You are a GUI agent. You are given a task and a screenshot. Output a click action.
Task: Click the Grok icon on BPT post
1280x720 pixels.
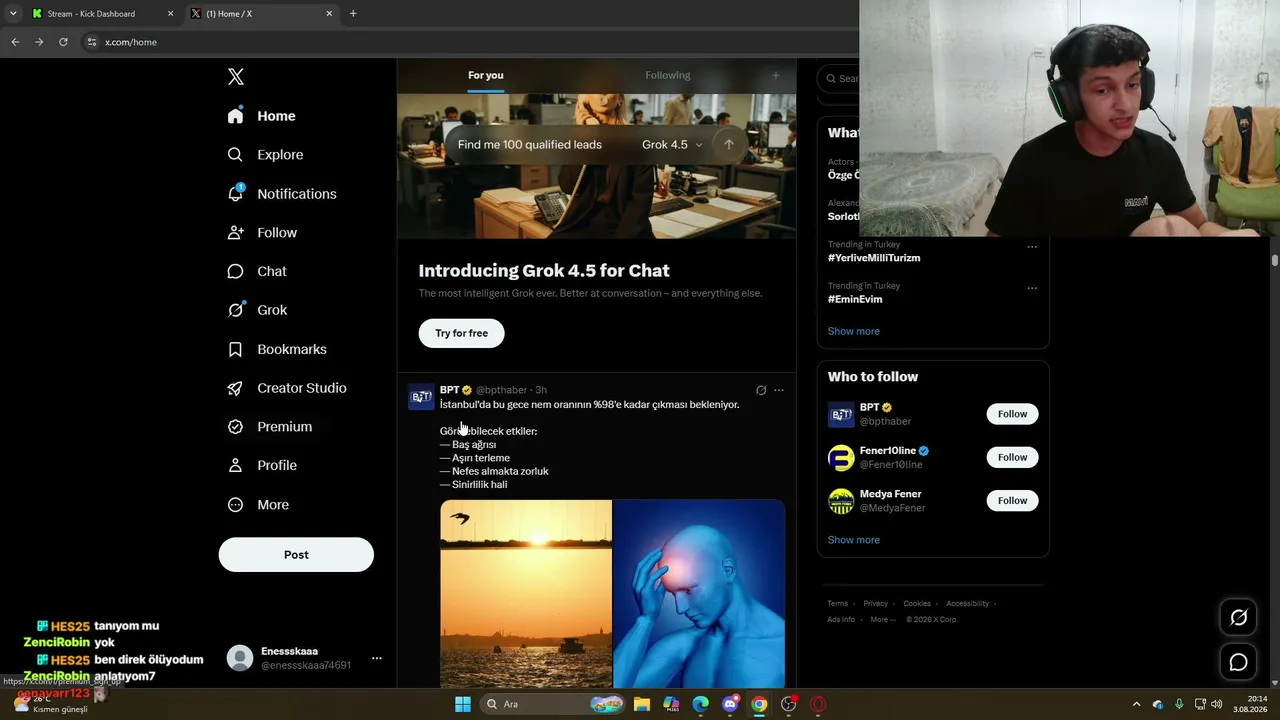coord(761,390)
